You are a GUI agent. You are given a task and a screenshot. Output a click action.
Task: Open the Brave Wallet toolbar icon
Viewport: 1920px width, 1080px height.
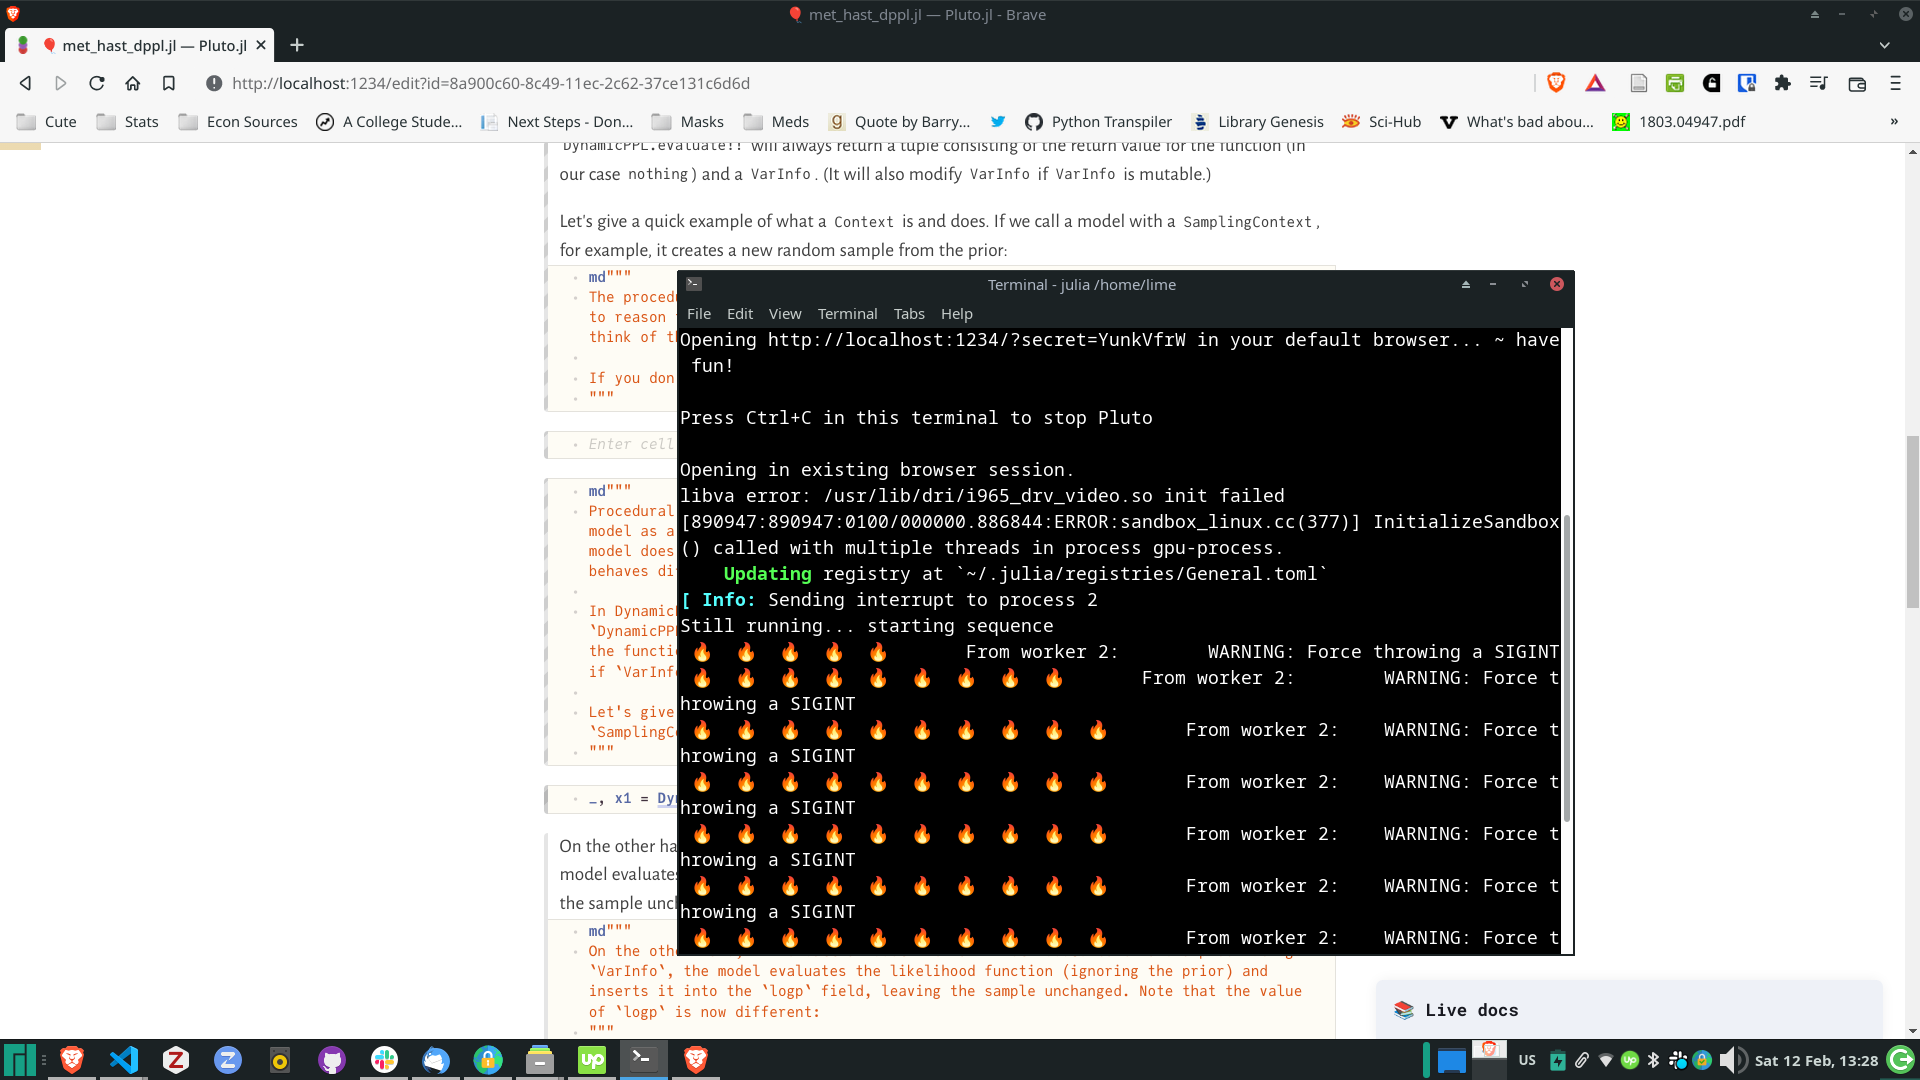(x=1857, y=84)
